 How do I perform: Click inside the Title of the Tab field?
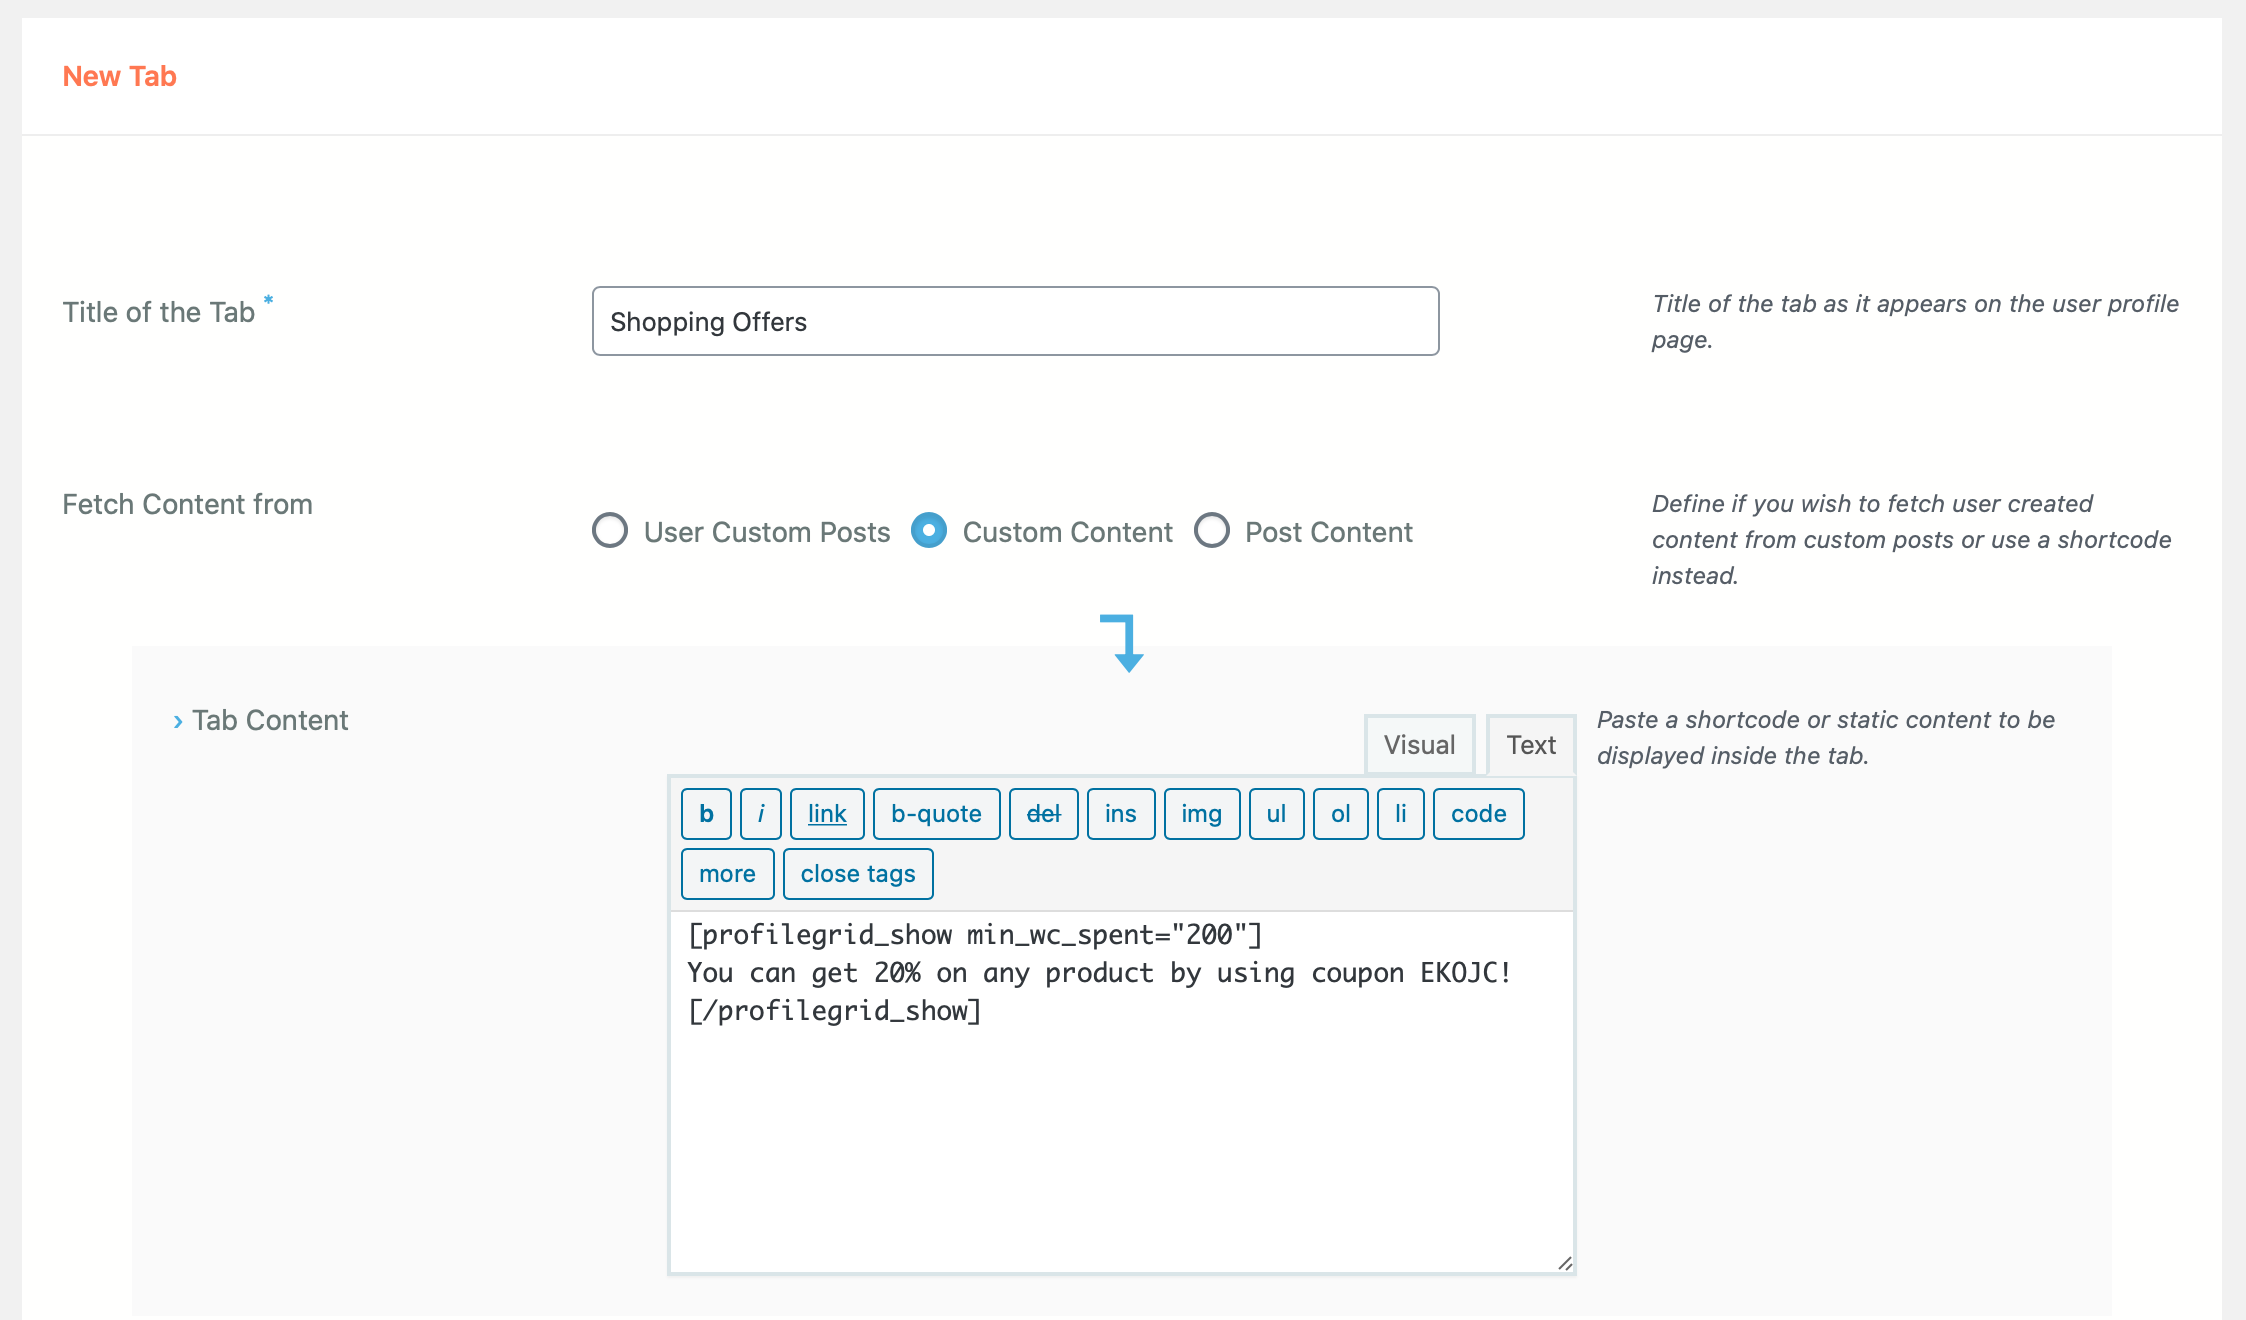pyautogui.click(x=1014, y=321)
